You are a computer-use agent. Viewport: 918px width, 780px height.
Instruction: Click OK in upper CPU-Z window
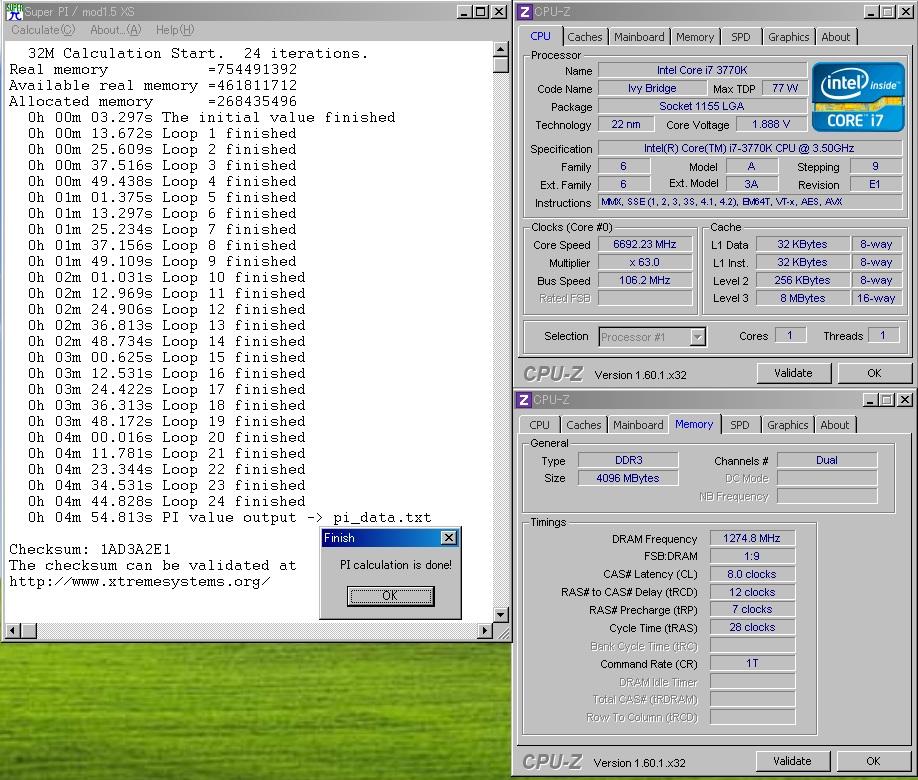coord(874,373)
